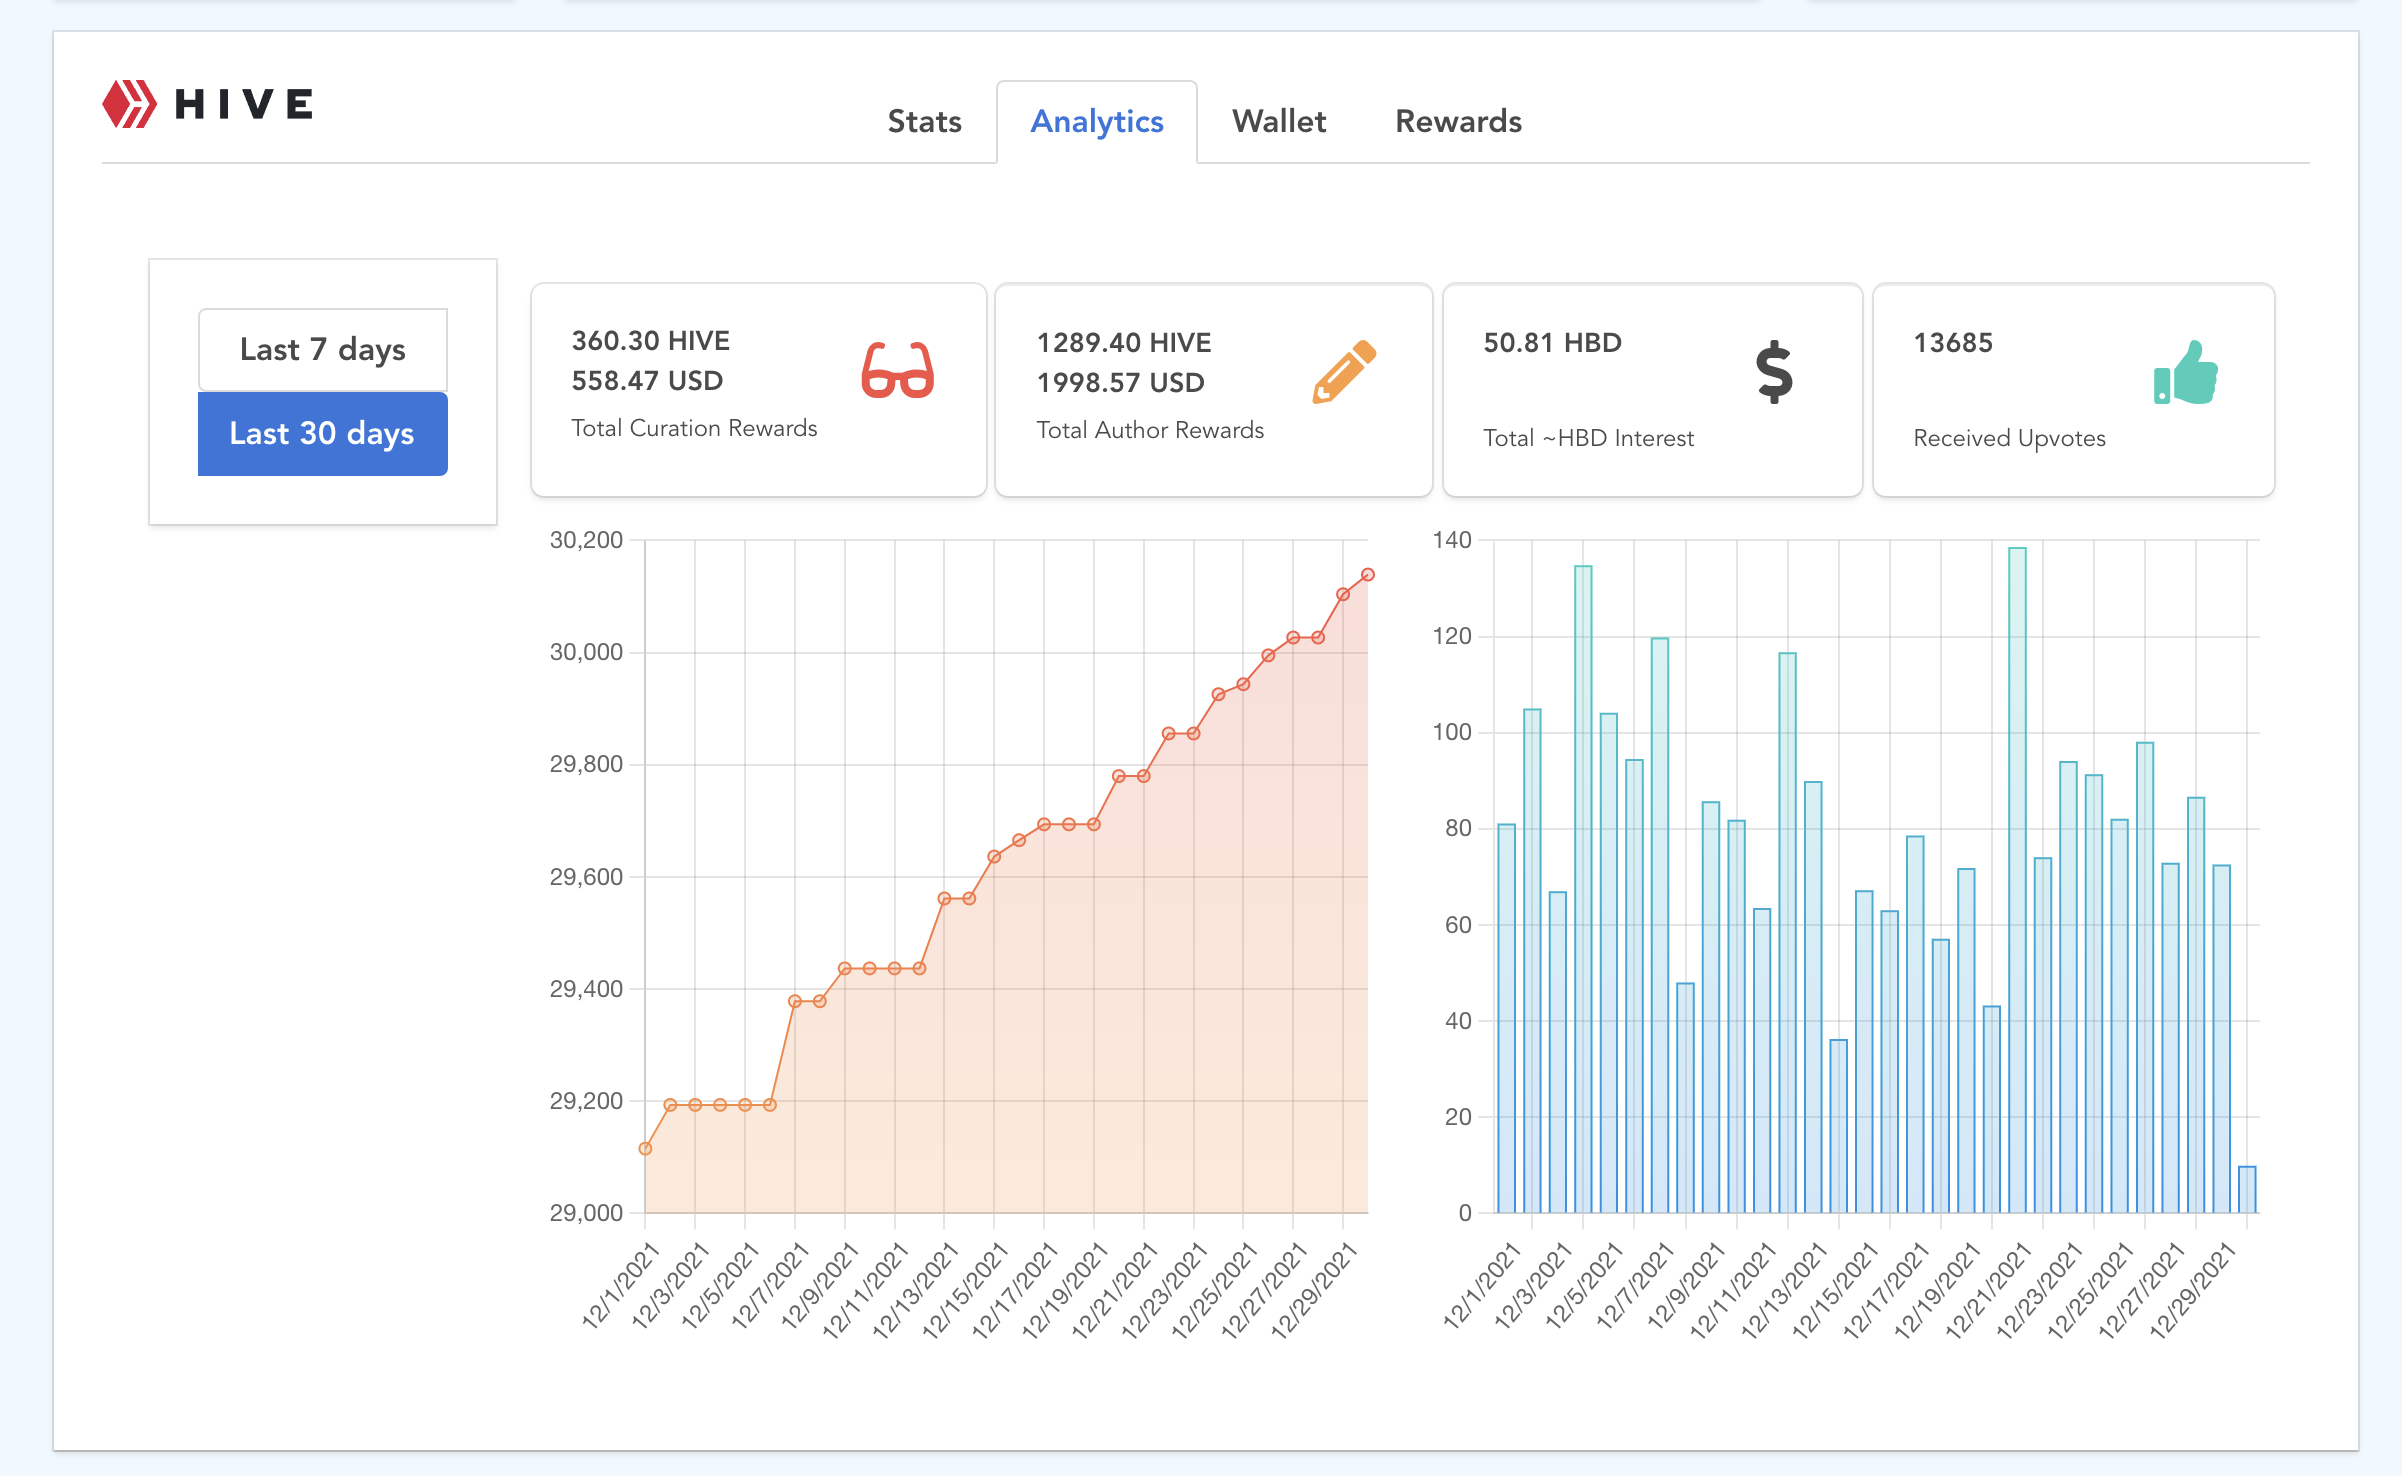Click Total ~HBD Interest label
2402x1476 pixels.
tap(1588, 438)
